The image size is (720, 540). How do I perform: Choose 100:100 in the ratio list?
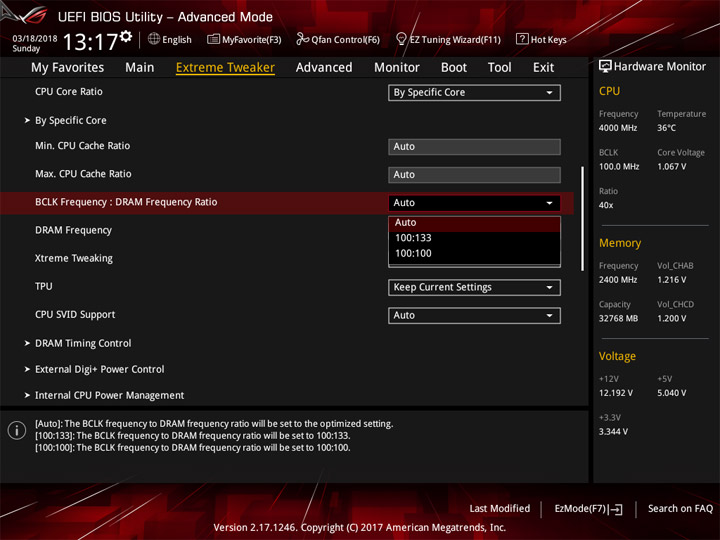tap(474, 253)
